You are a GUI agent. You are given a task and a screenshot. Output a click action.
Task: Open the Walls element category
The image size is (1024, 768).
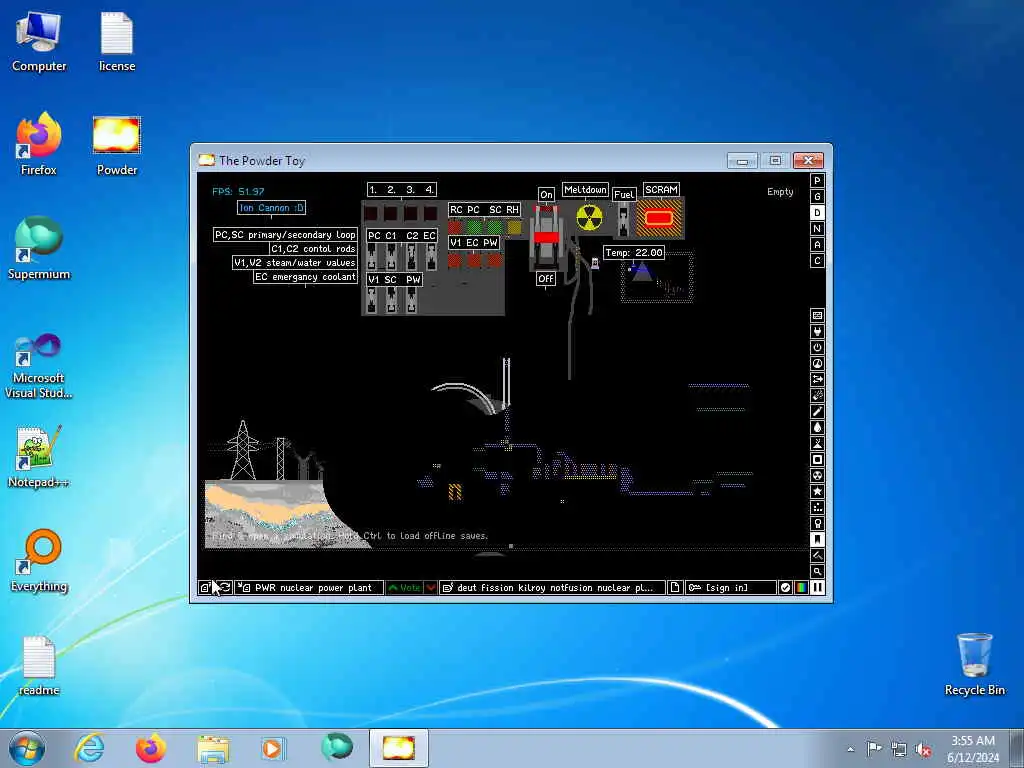pos(817,315)
